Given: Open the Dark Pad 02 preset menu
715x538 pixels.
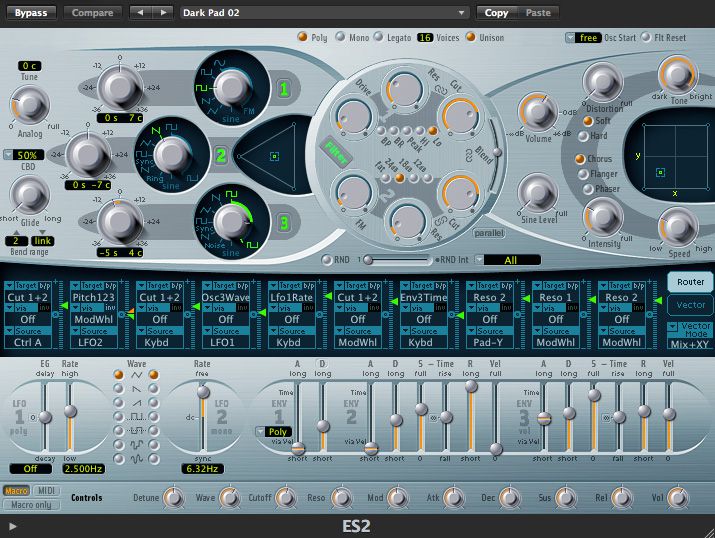Looking at the screenshot, I should click(x=324, y=13).
